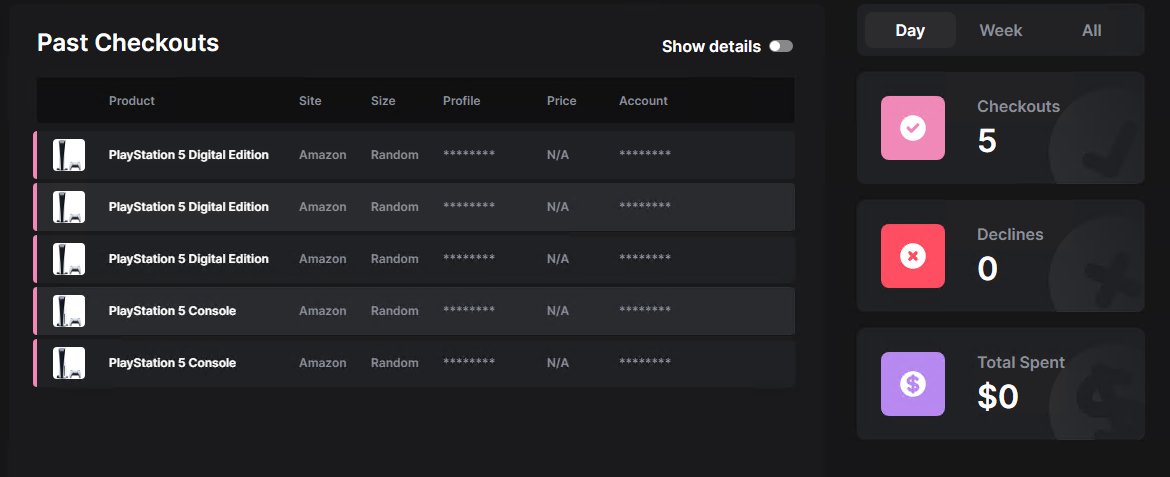Click the Product column header

[132, 101]
